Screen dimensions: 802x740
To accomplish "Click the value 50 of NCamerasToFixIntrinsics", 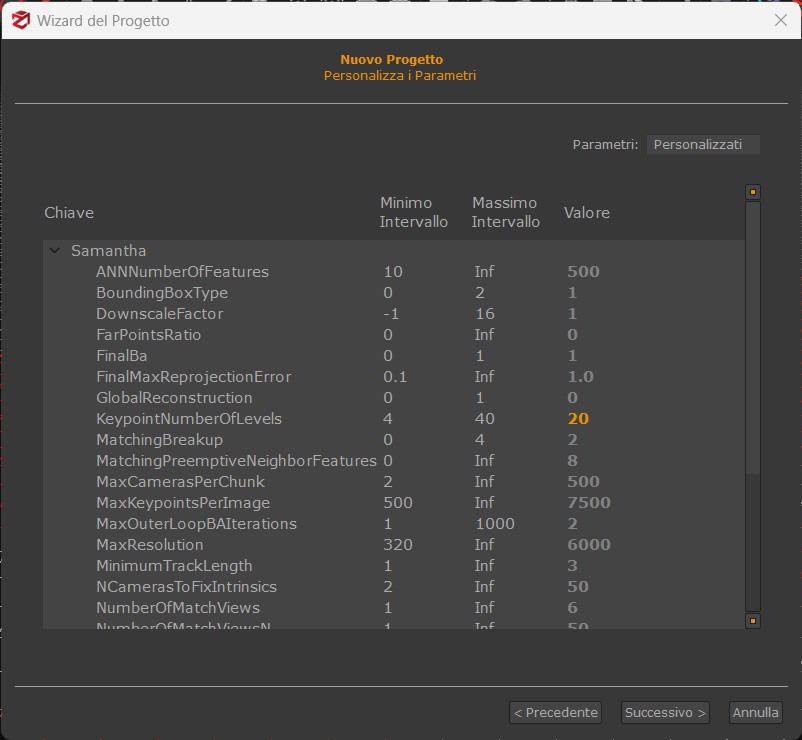I will 578,587.
